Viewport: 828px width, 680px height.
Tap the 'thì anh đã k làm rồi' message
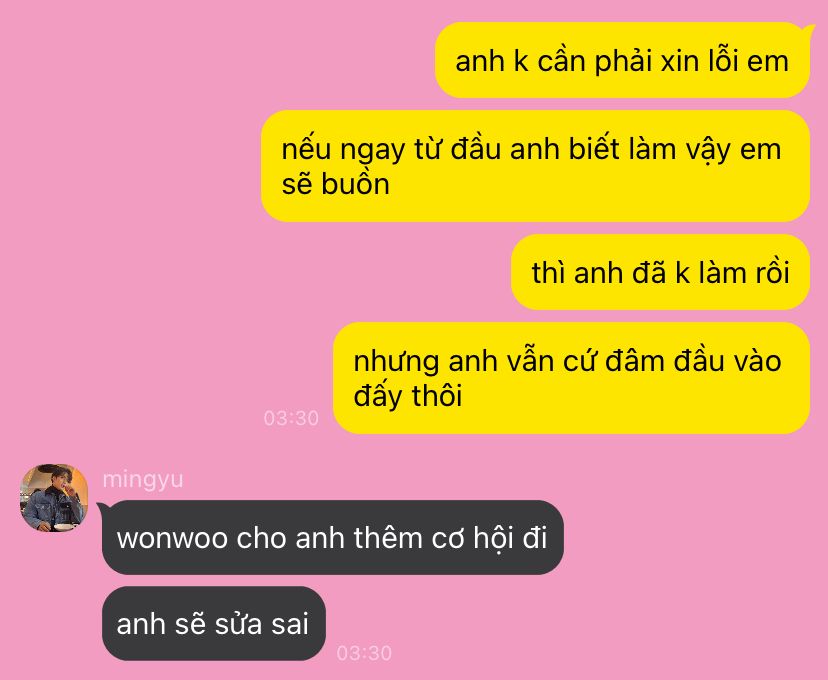[660, 272]
